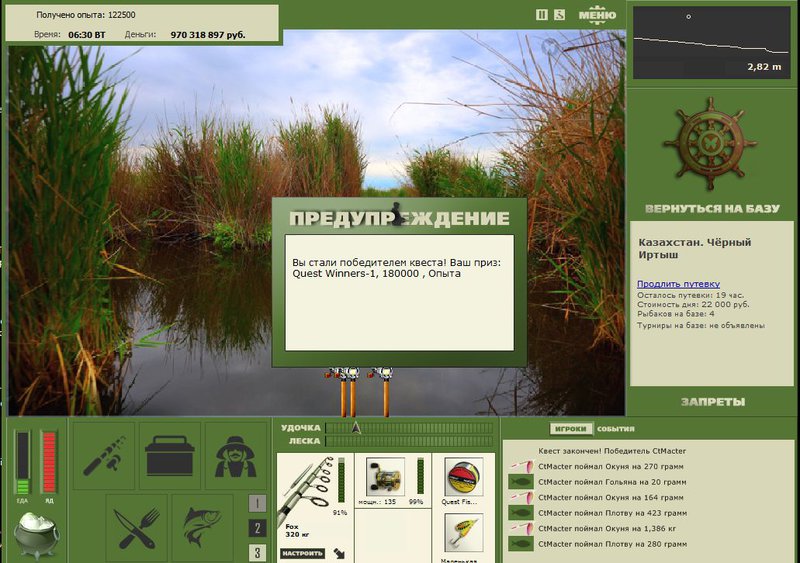The image size is (800, 563).
Task: Select rod slot number 3
Action: point(257,552)
